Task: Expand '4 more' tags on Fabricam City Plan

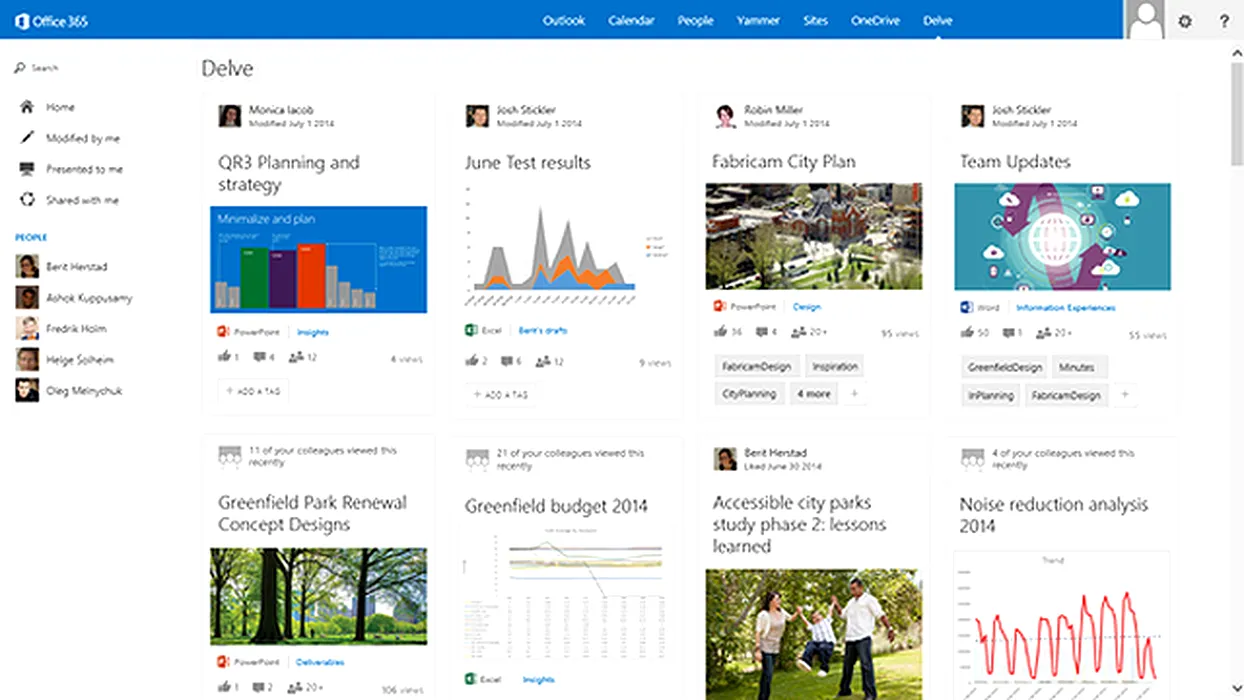Action: pyautogui.click(x=813, y=394)
